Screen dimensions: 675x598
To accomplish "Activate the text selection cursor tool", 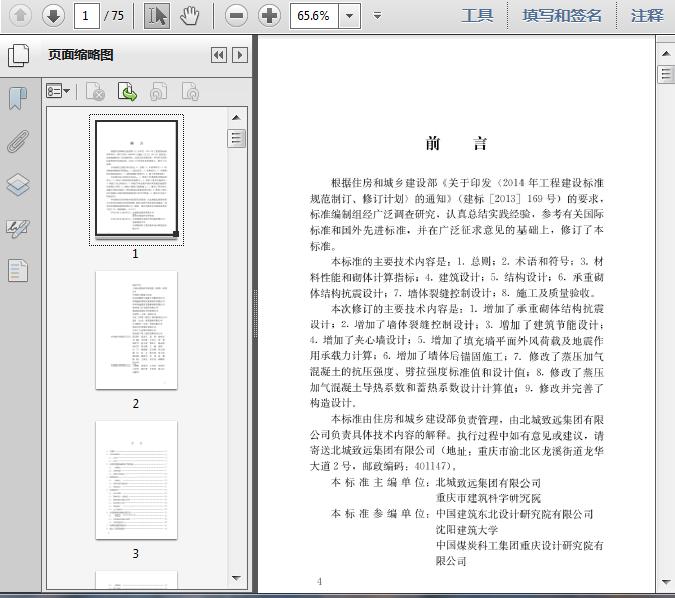I will (157, 15).
